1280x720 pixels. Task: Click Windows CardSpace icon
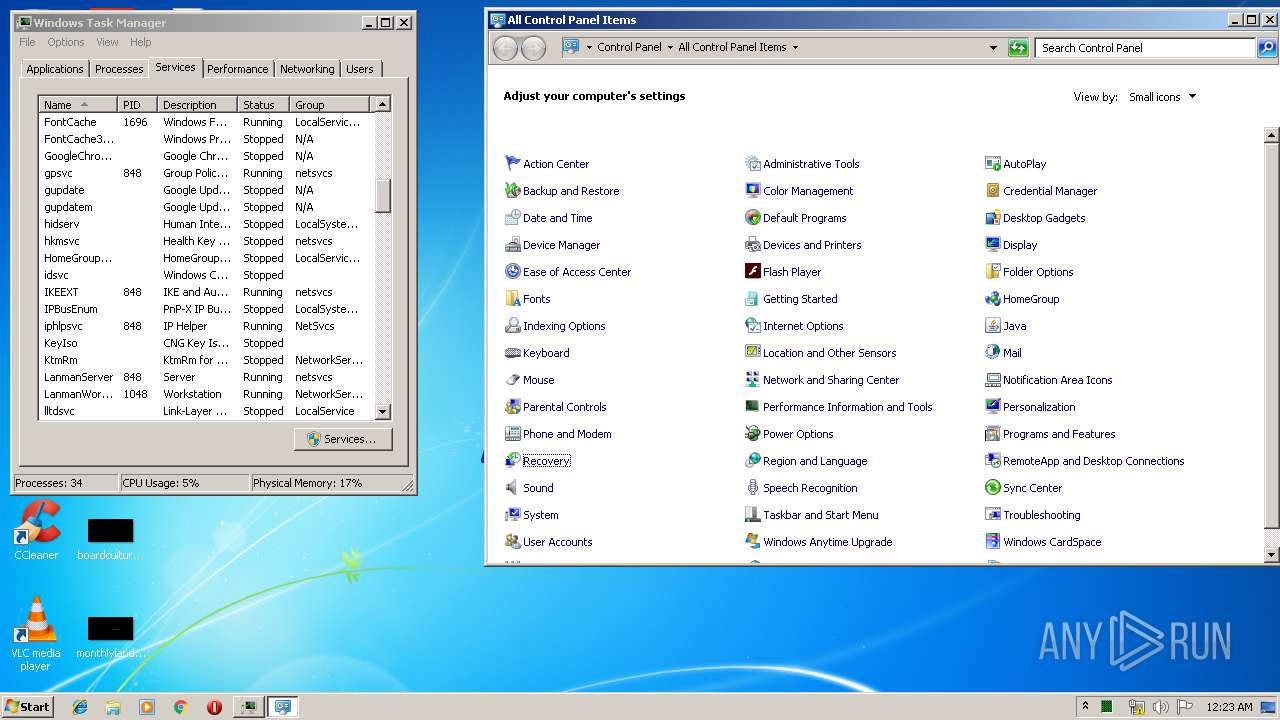click(993, 541)
